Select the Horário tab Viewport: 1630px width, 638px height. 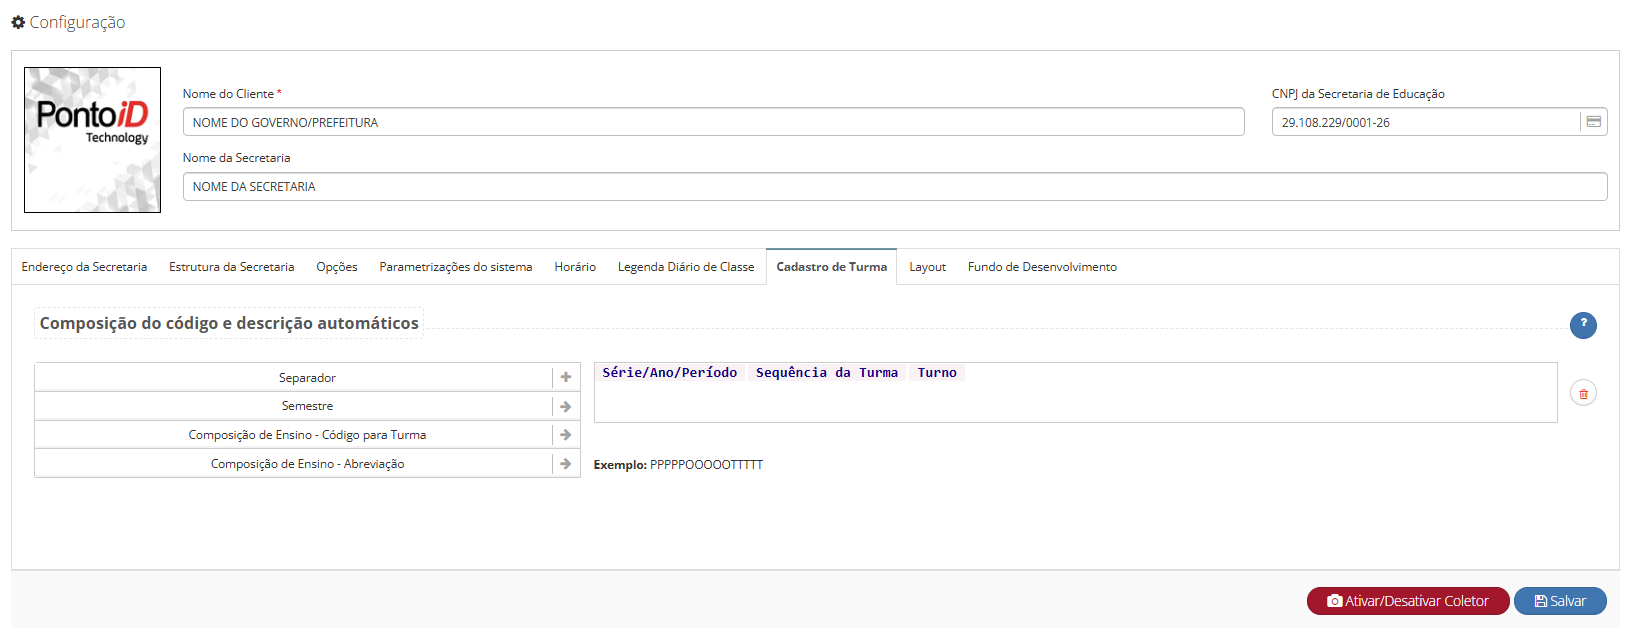[x=575, y=267]
